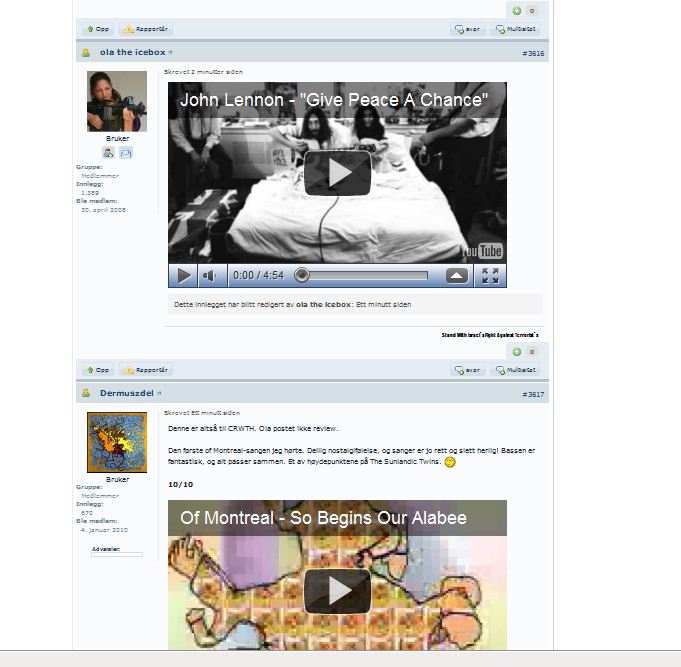Reply with svar button above Dermuszdel's post

coord(467,370)
